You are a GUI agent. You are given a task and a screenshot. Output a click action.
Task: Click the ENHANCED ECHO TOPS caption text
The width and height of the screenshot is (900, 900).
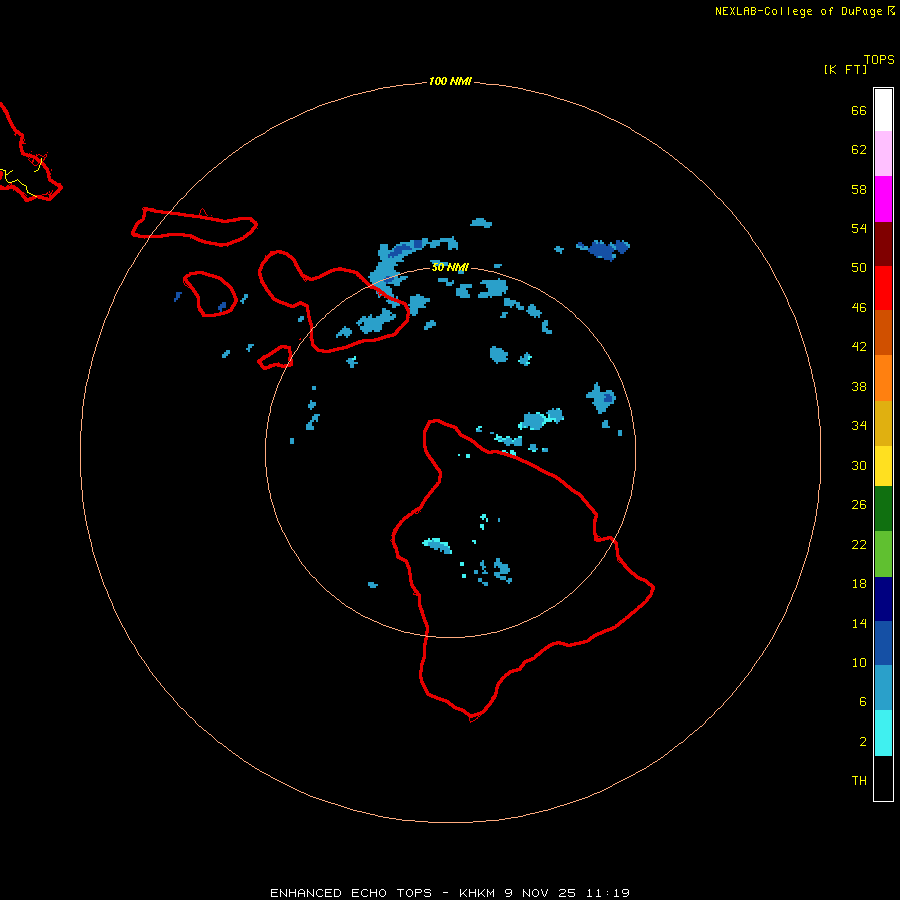click(350, 893)
